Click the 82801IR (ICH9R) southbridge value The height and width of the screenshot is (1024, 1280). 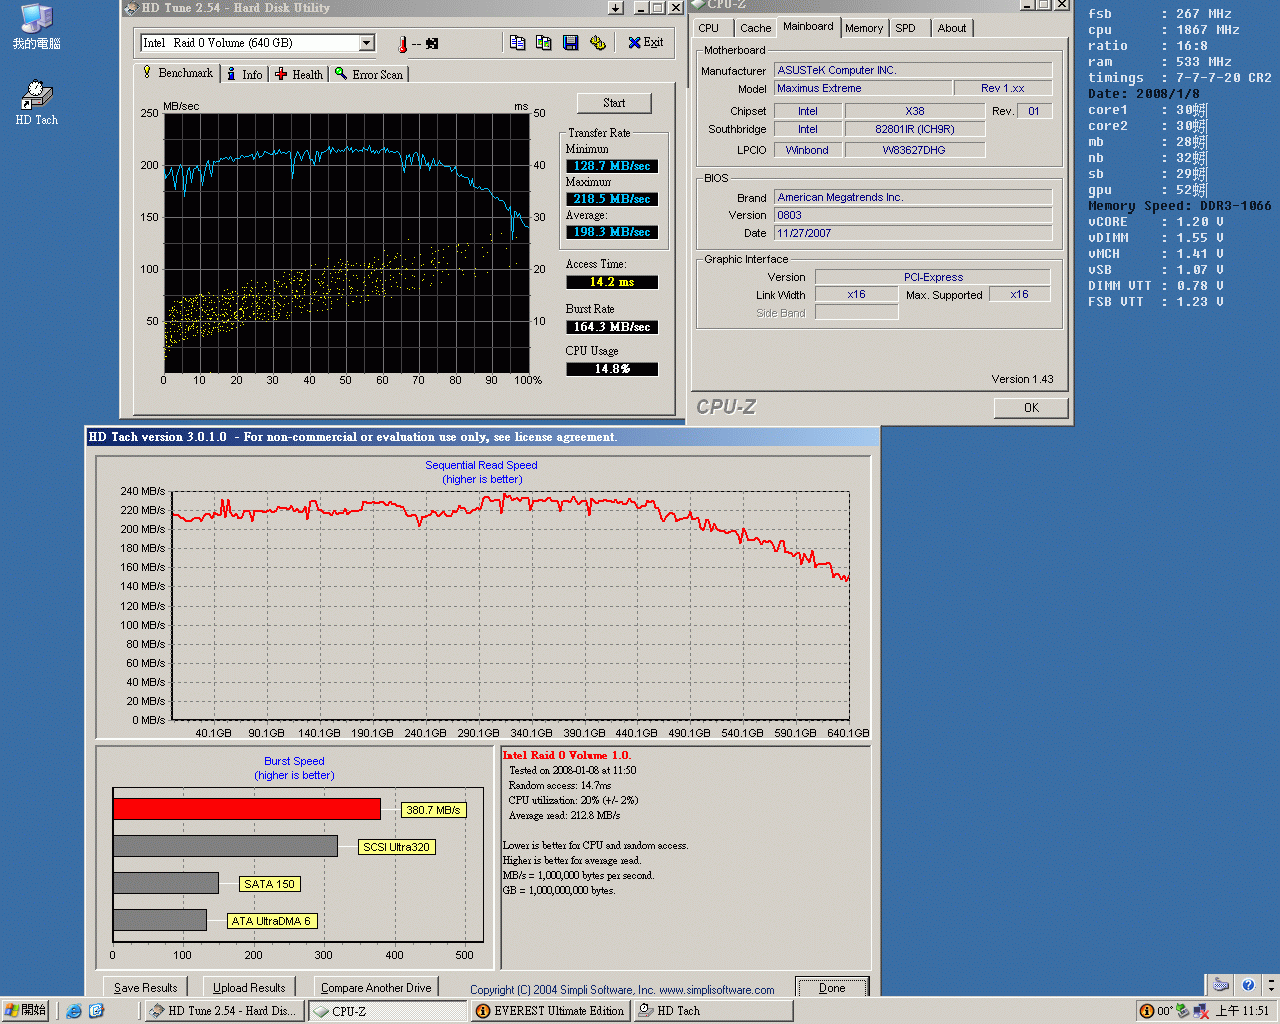point(914,129)
